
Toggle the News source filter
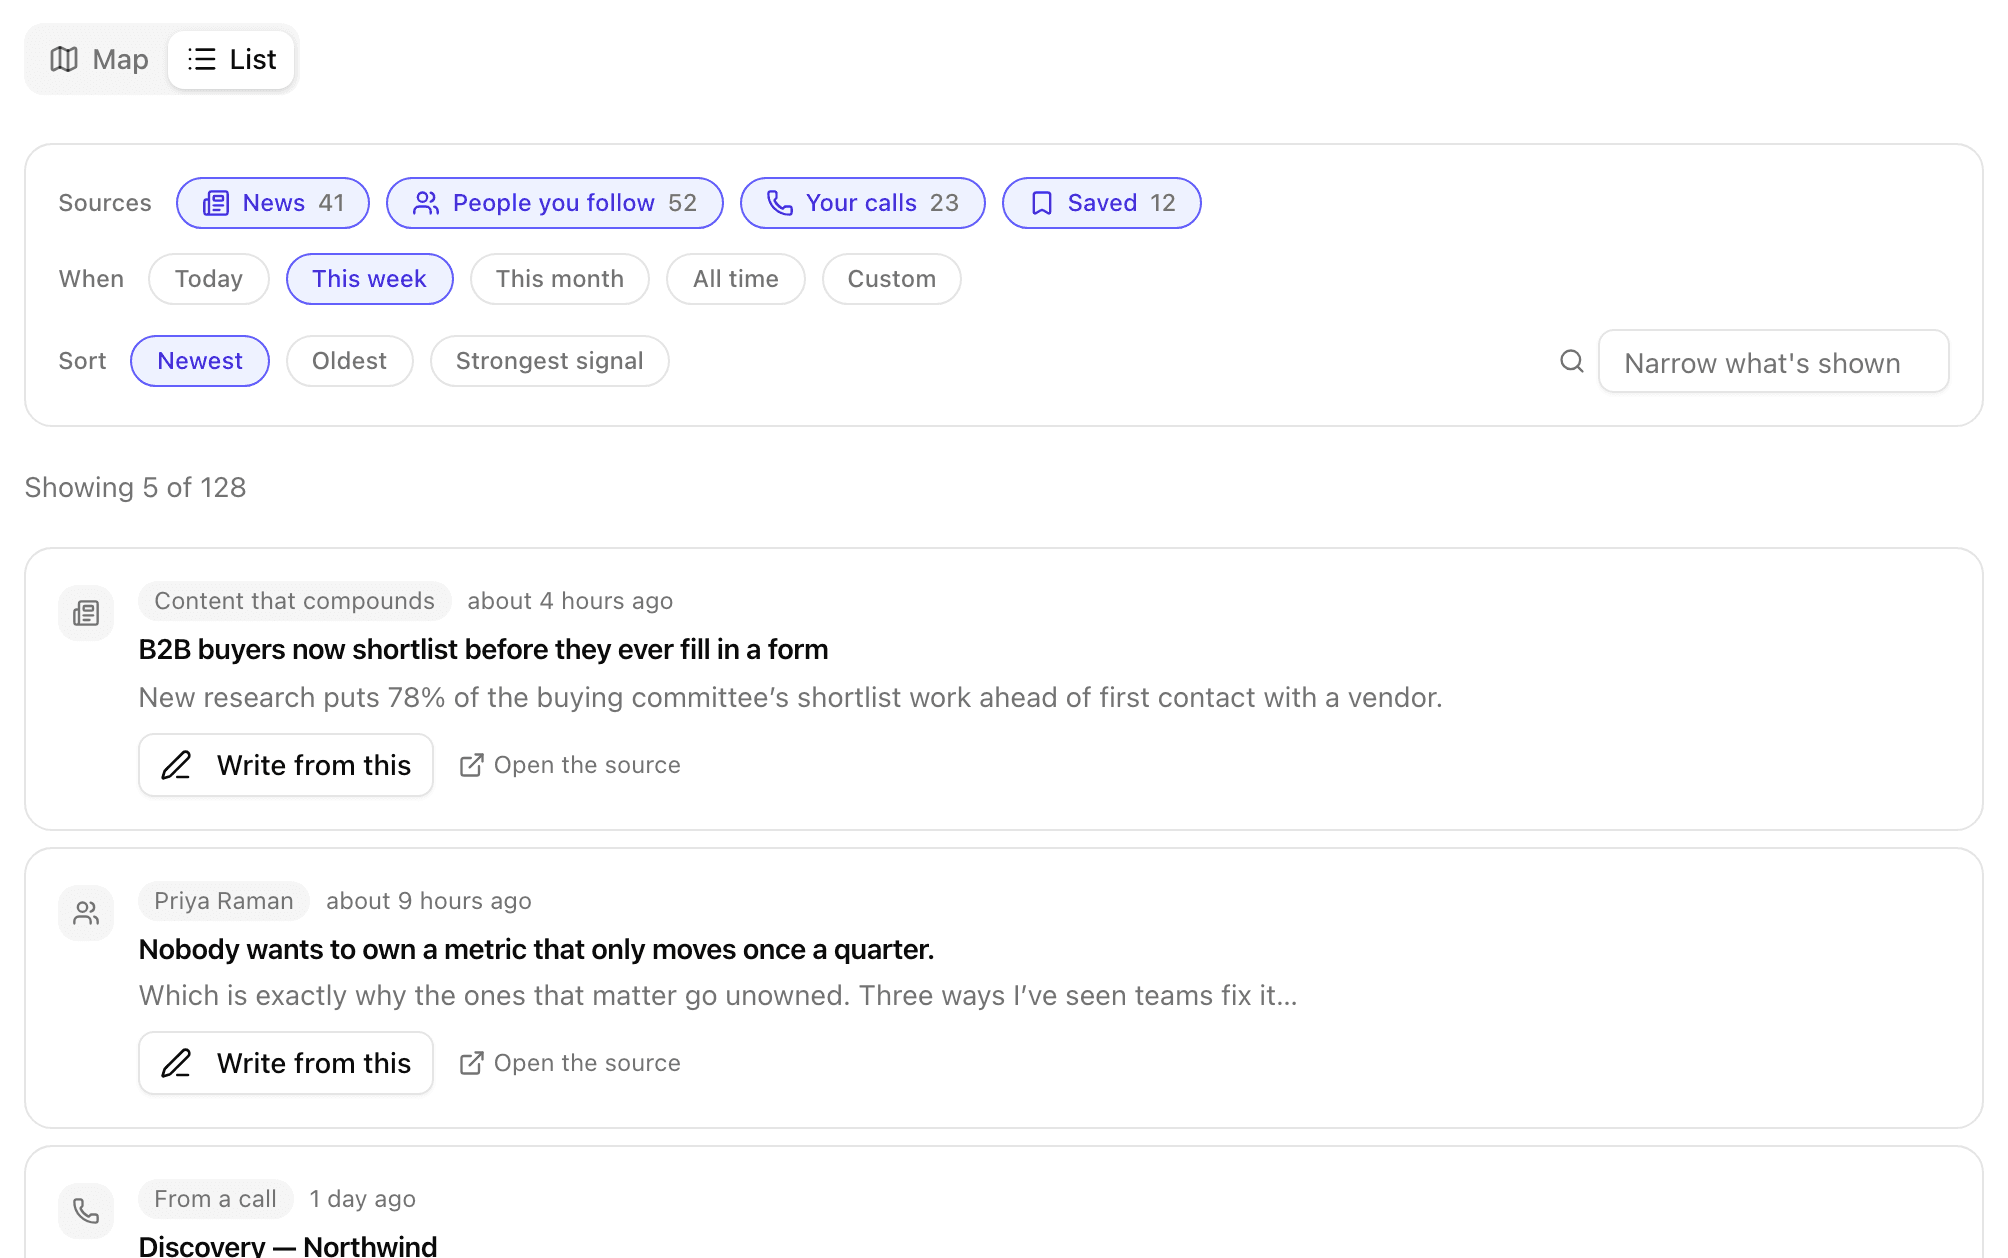click(273, 203)
